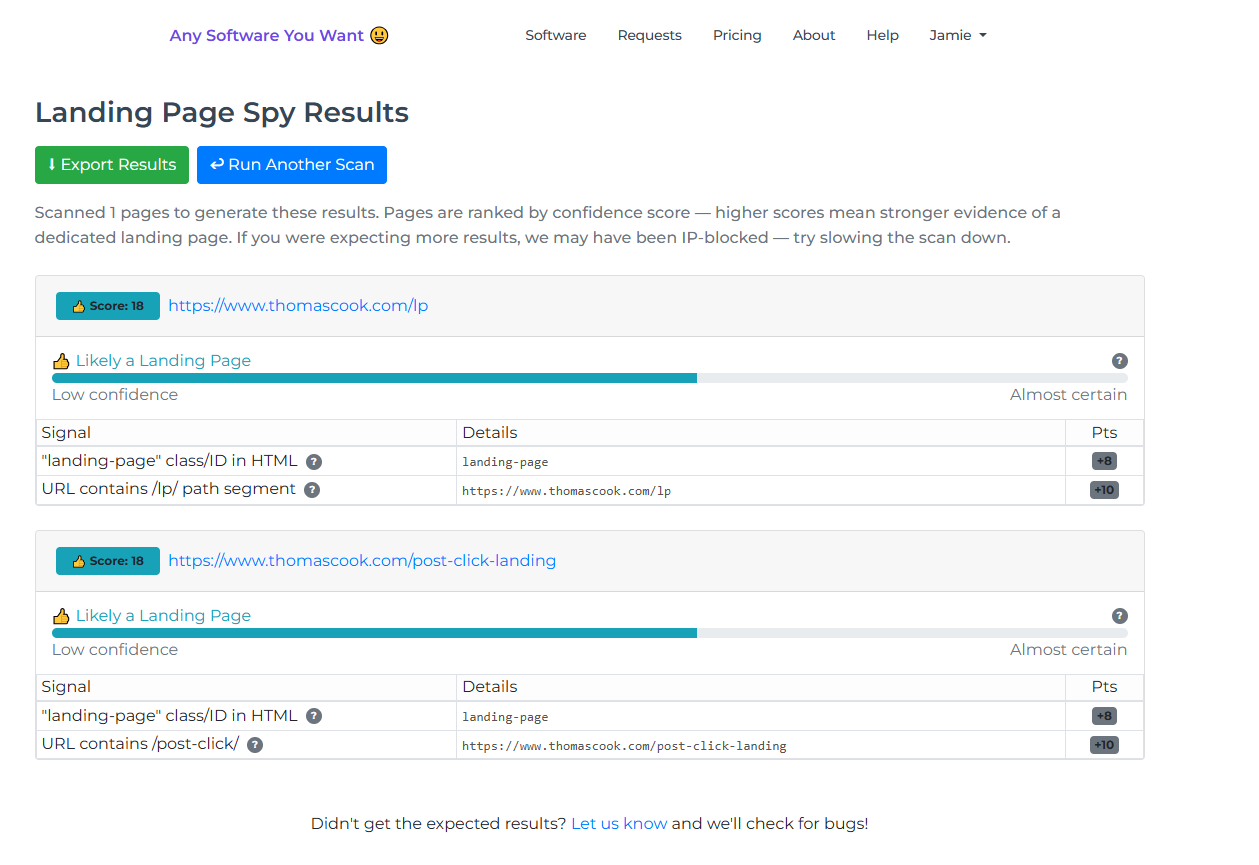Click question mark icon in thomascook.com/lp result panel
Image resolution: width=1259 pixels, height=865 pixels.
click(x=1119, y=361)
